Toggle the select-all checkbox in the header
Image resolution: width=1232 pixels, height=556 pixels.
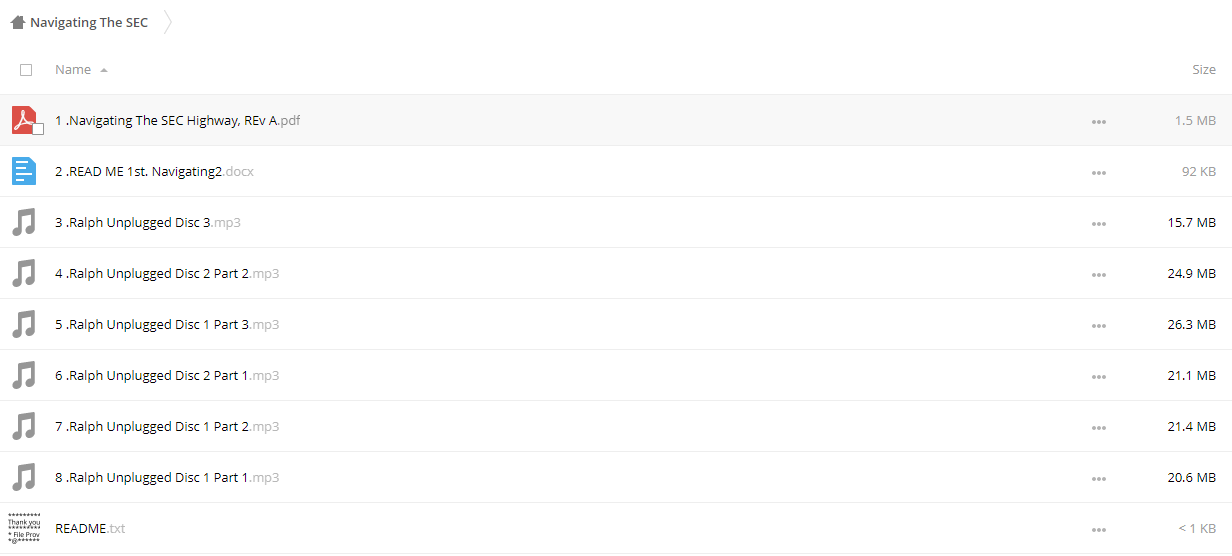(x=26, y=70)
